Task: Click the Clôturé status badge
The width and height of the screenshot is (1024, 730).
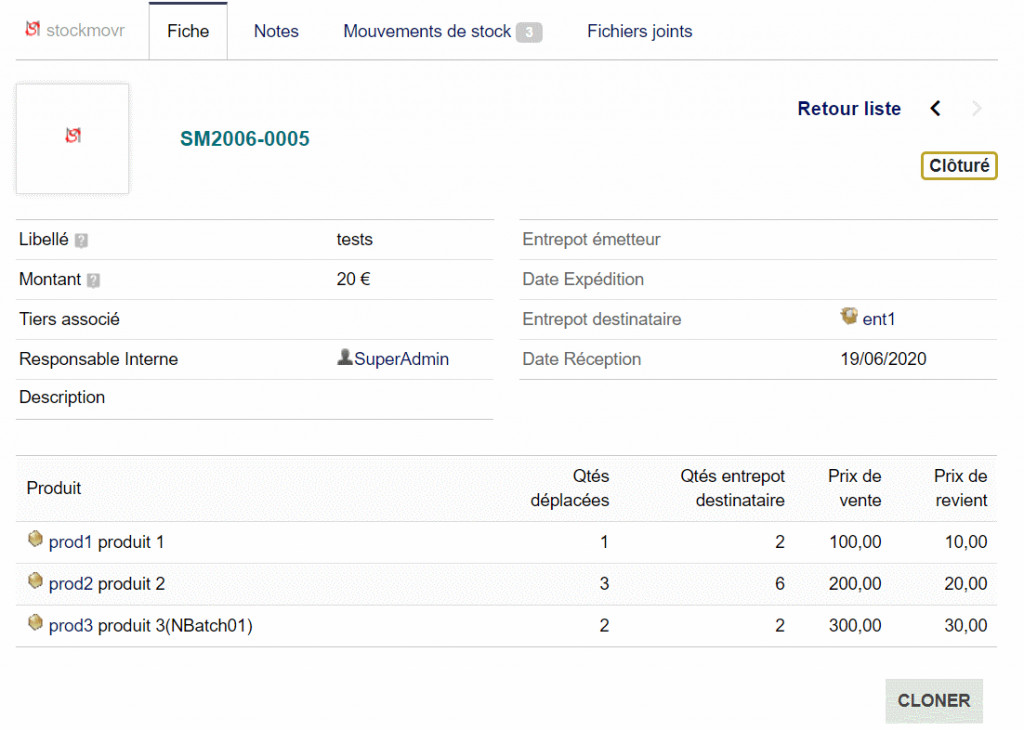Action: [x=959, y=166]
